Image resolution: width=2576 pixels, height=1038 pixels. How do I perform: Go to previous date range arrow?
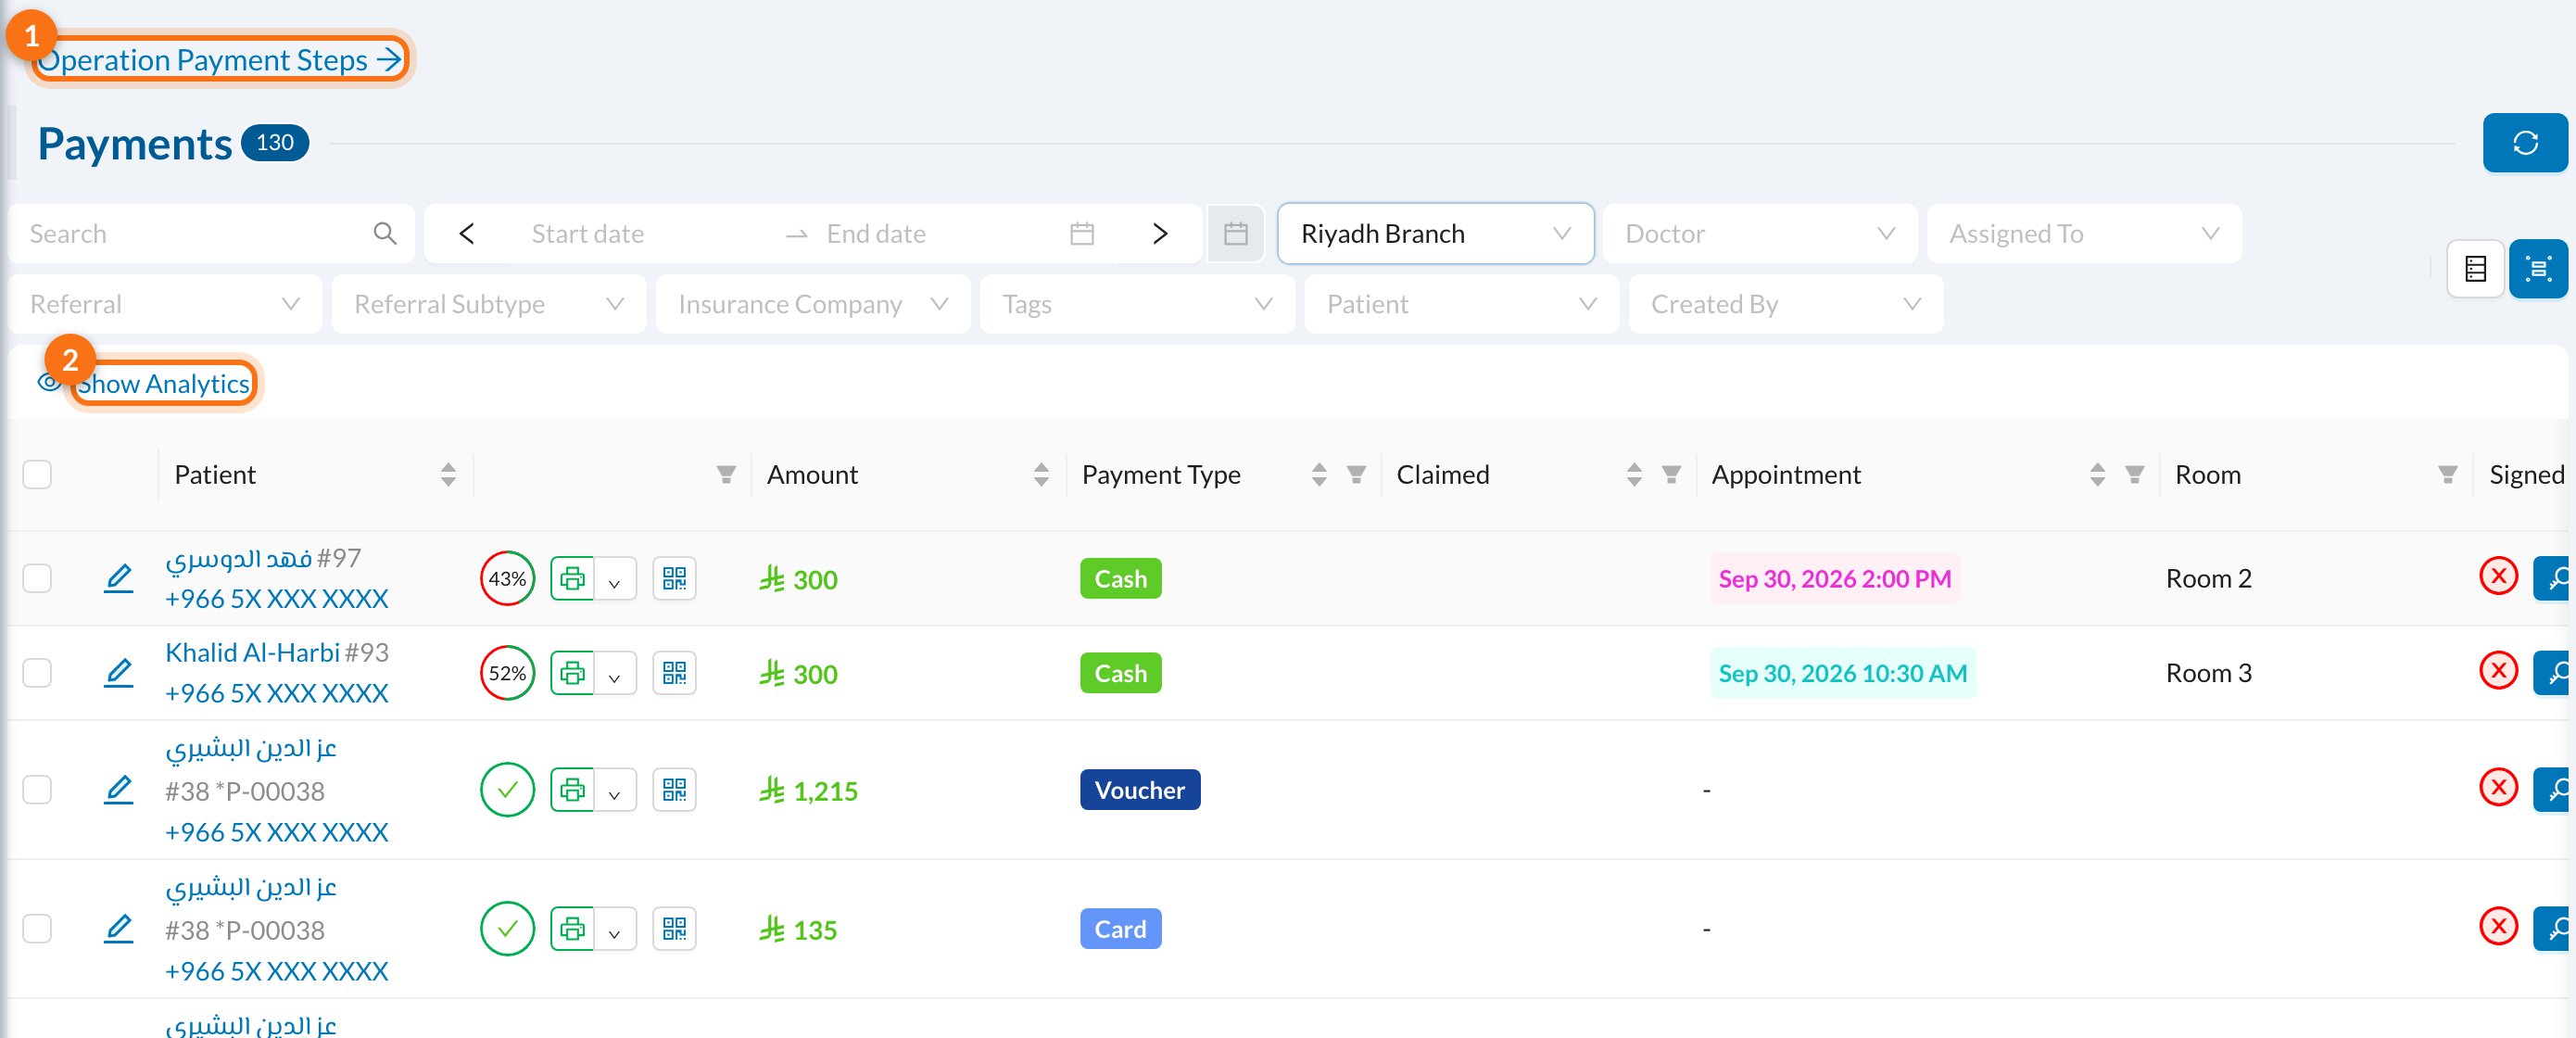click(x=466, y=234)
